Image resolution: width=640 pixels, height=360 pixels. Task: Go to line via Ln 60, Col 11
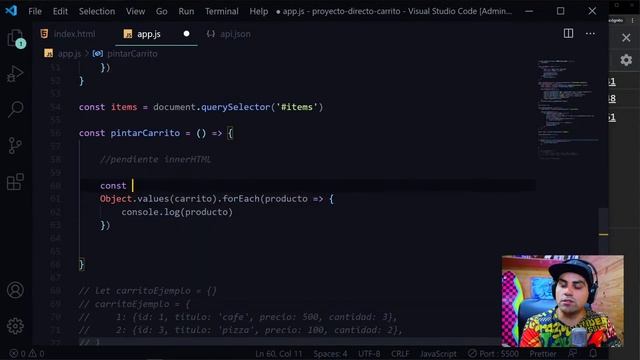(279, 353)
